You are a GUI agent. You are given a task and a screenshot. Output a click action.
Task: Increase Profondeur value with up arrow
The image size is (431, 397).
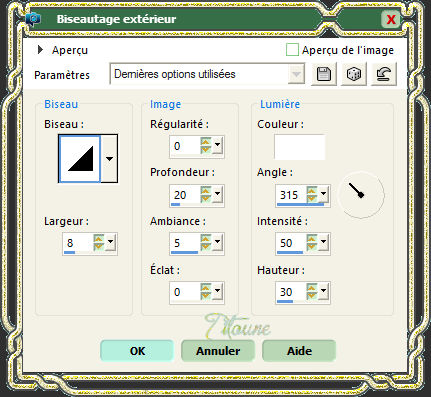[206, 190]
